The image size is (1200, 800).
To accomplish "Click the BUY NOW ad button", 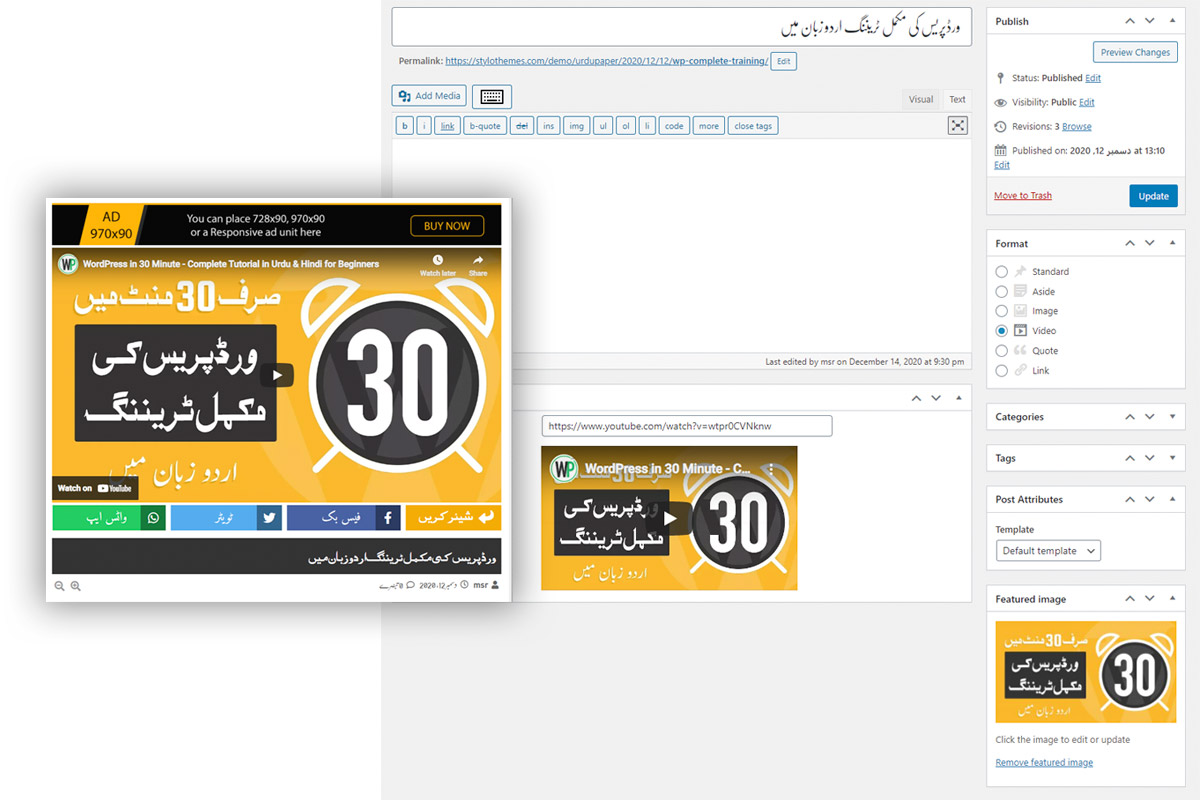I will [446, 226].
